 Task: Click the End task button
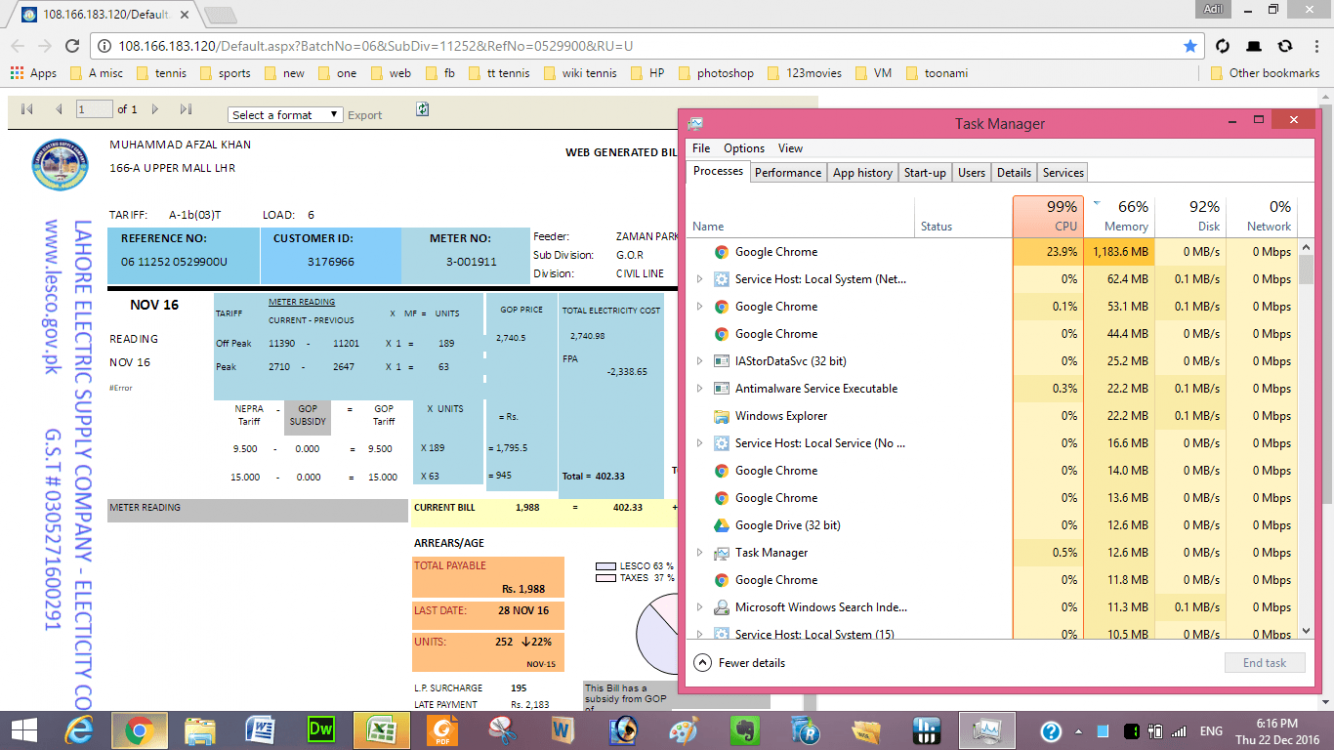[x=1265, y=663]
